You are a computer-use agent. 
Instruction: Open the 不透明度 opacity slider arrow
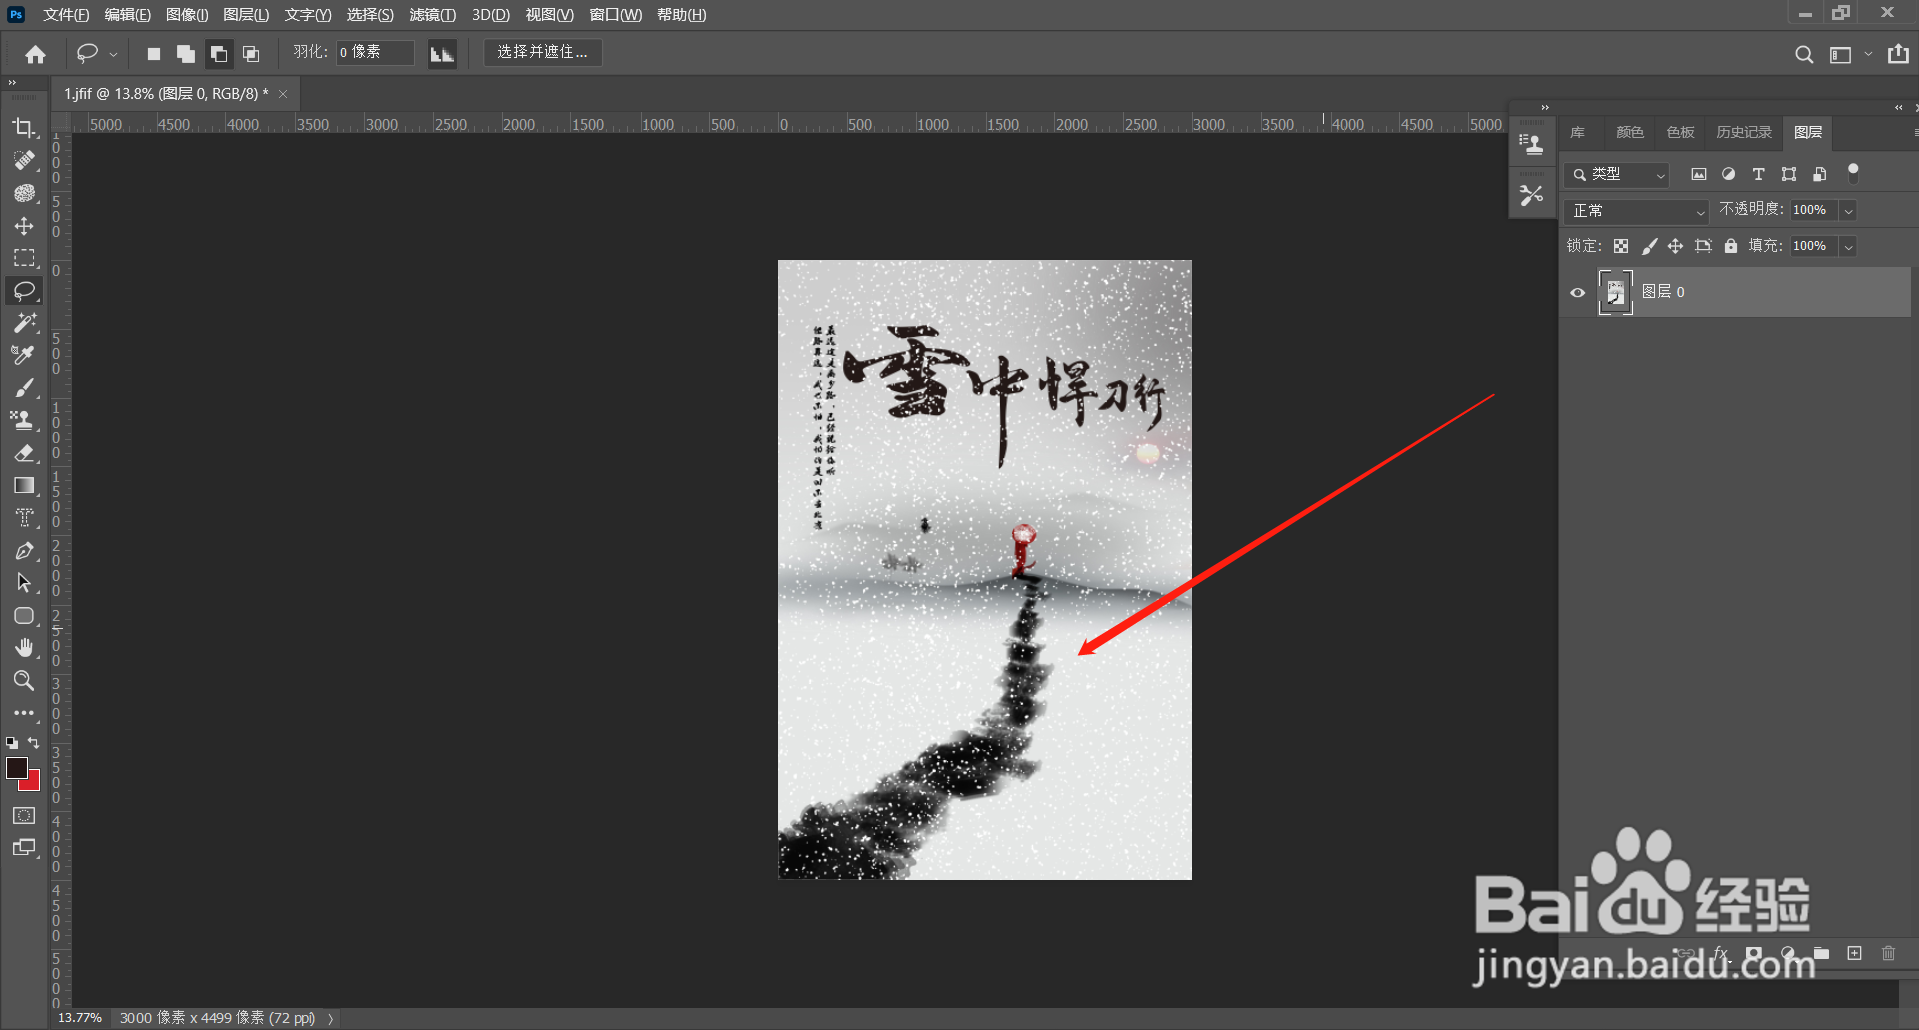pos(1848,210)
